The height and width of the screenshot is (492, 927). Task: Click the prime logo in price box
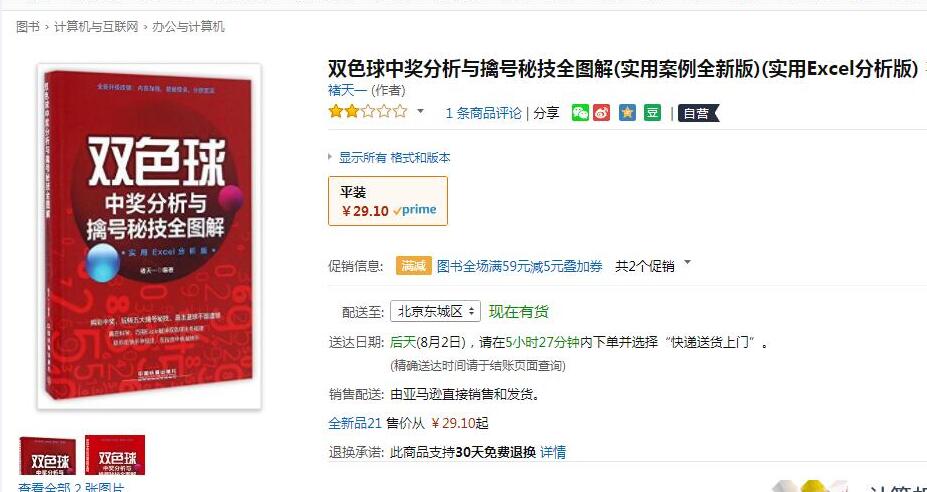point(414,210)
